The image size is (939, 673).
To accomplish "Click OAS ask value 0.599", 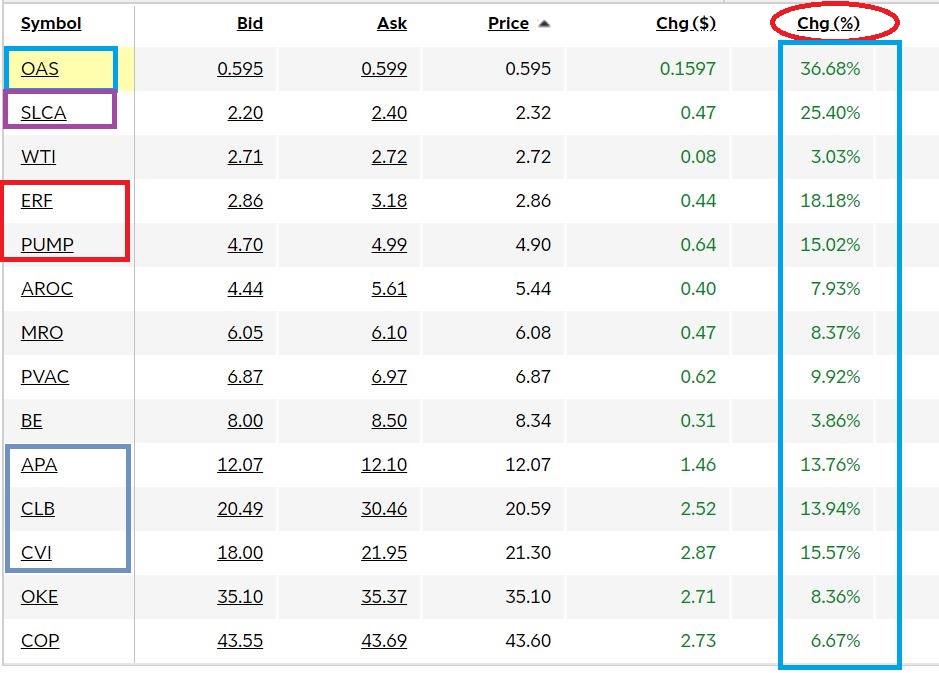I will 384,68.
